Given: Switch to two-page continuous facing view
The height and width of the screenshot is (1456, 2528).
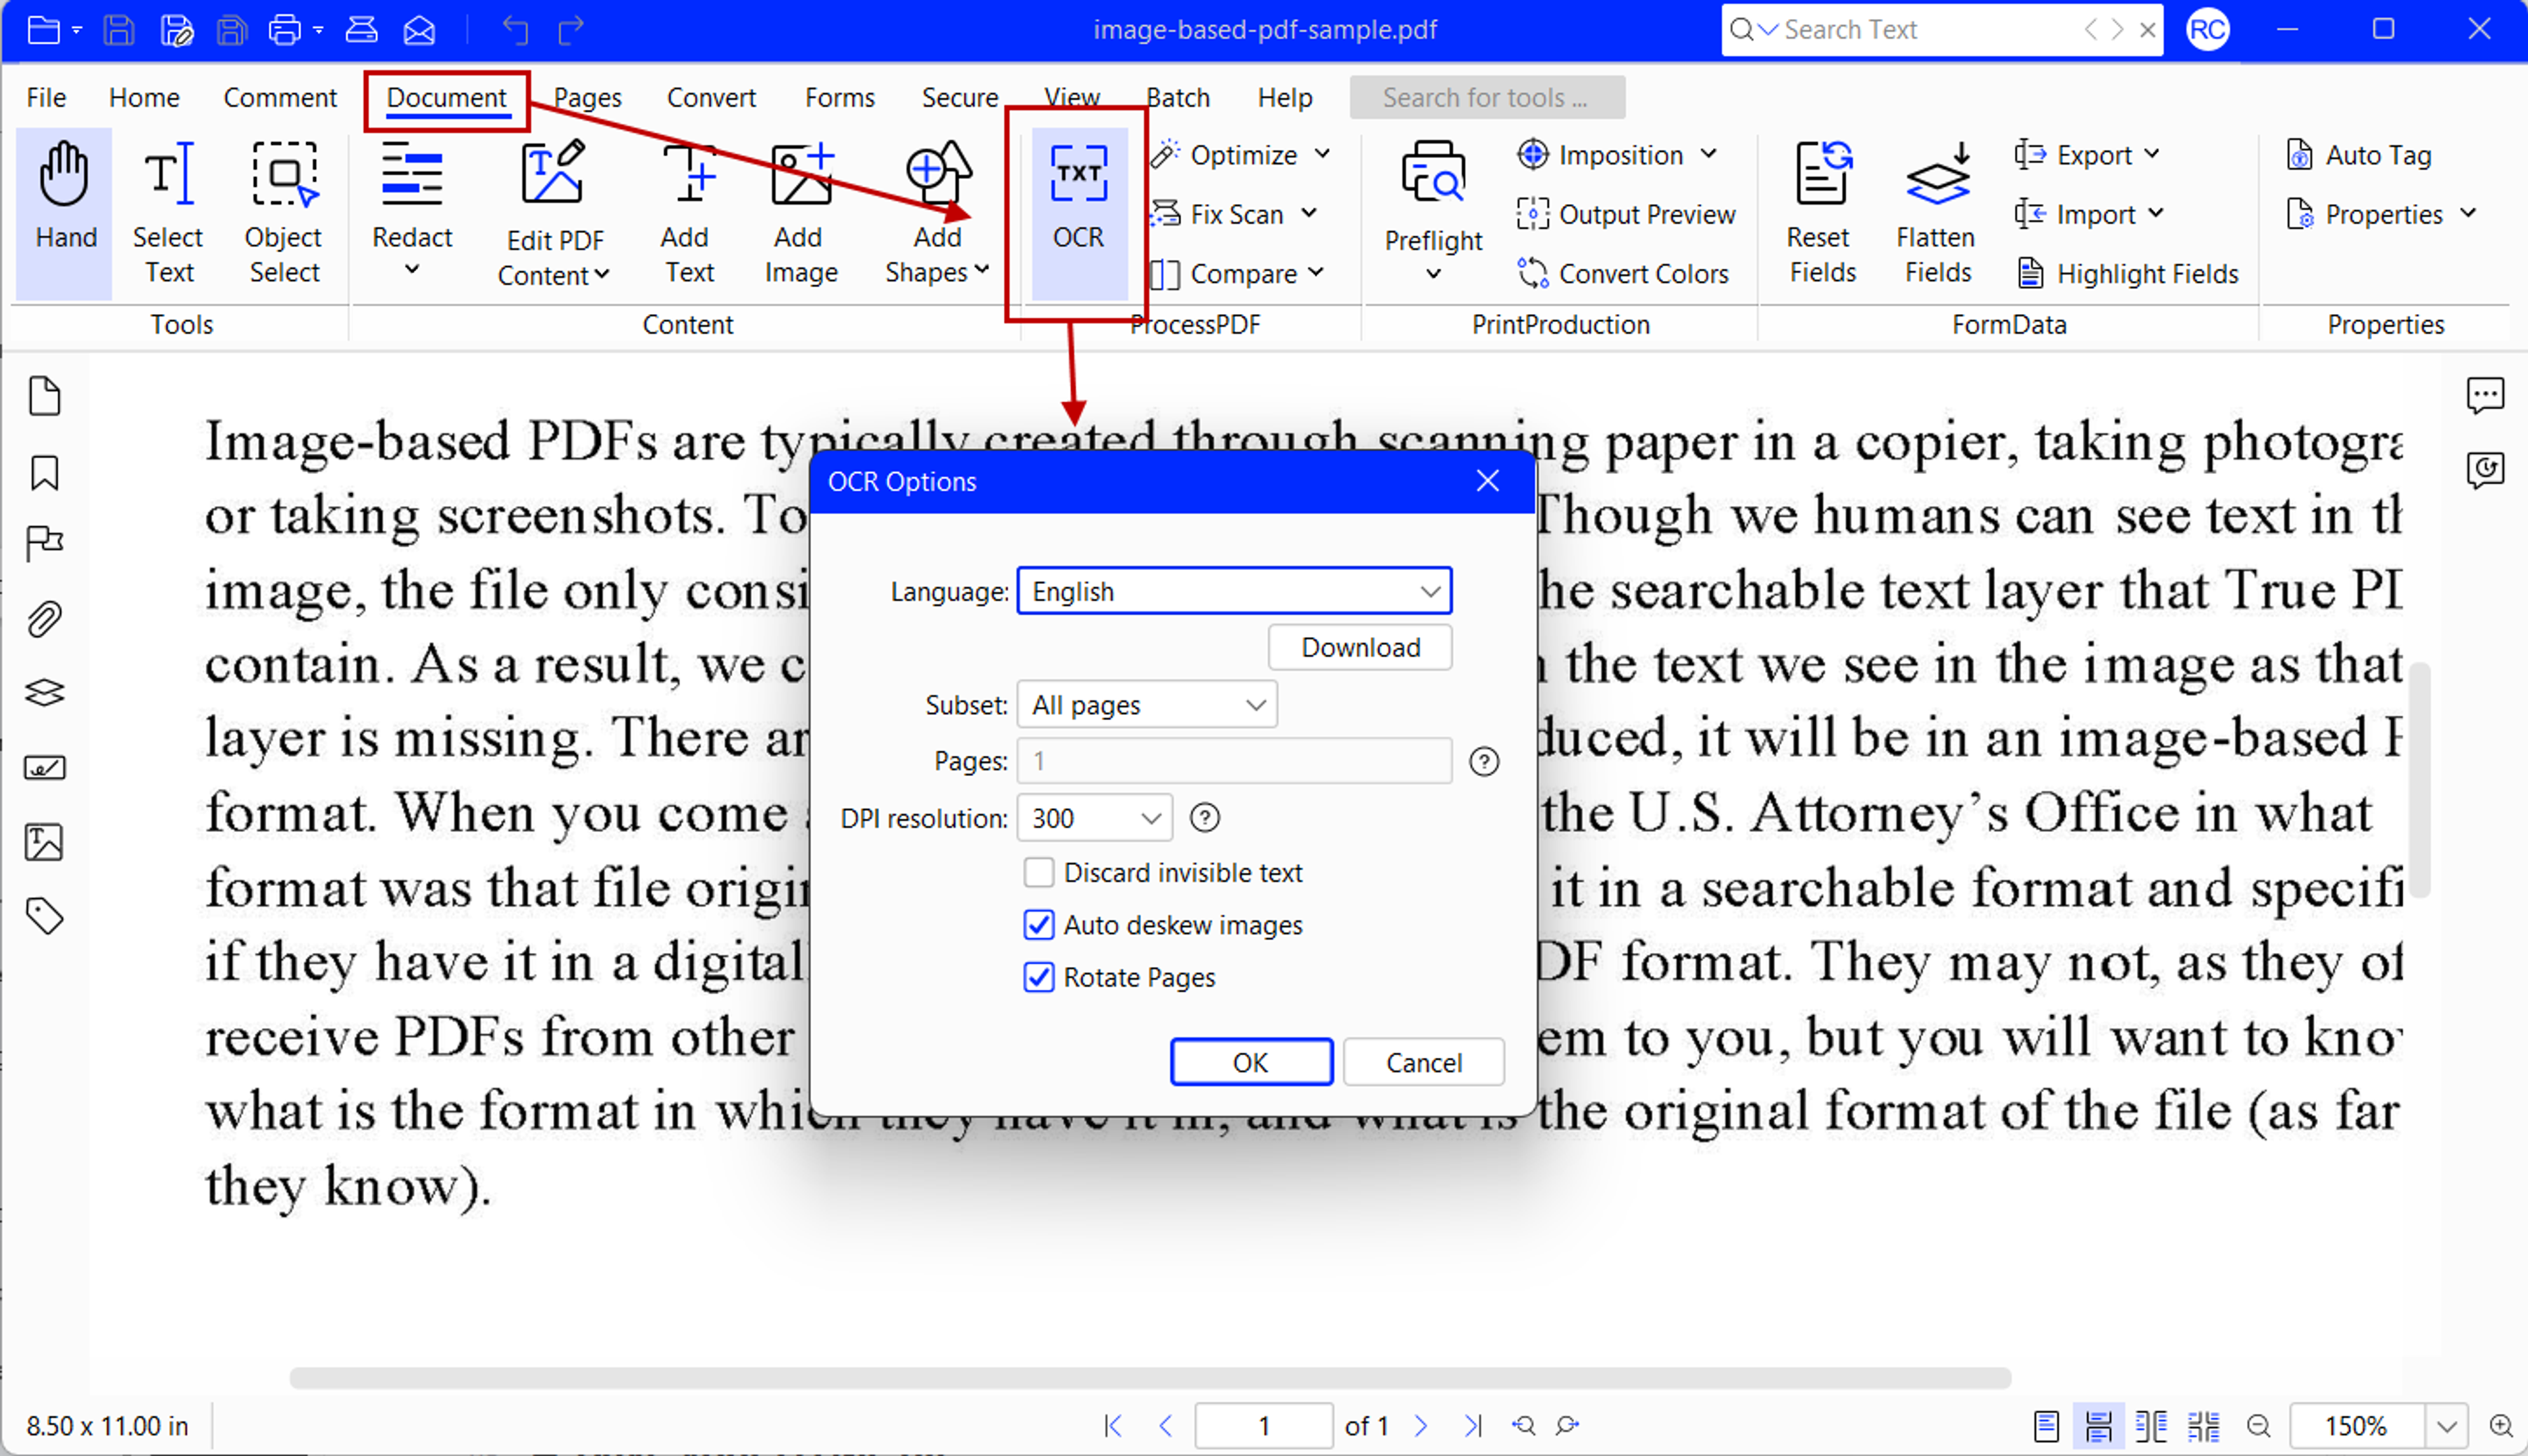Looking at the screenshot, I should pyautogui.click(x=2203, y=1426).
